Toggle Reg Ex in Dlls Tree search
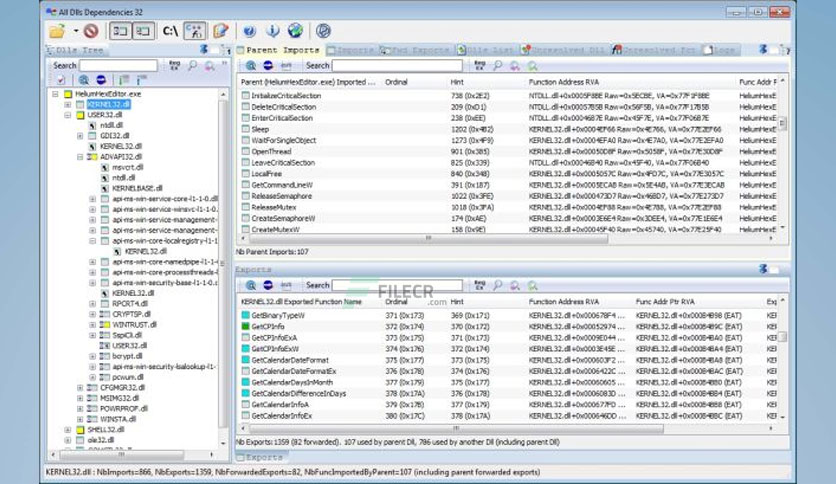Screen dimensions: 836x484 [174, 66]
